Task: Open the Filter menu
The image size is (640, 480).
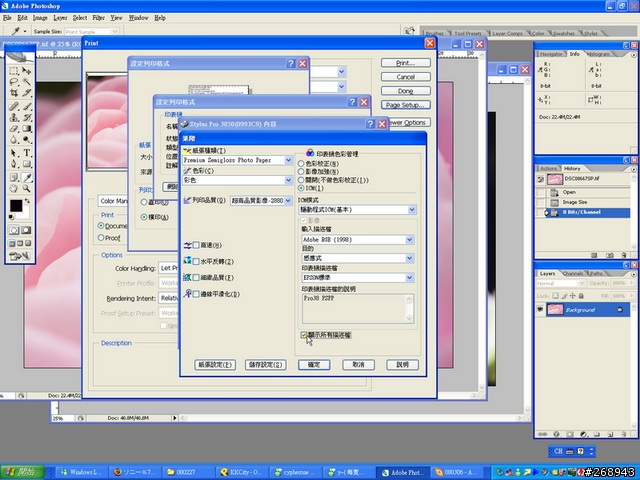Action: [x=98, y=18]
